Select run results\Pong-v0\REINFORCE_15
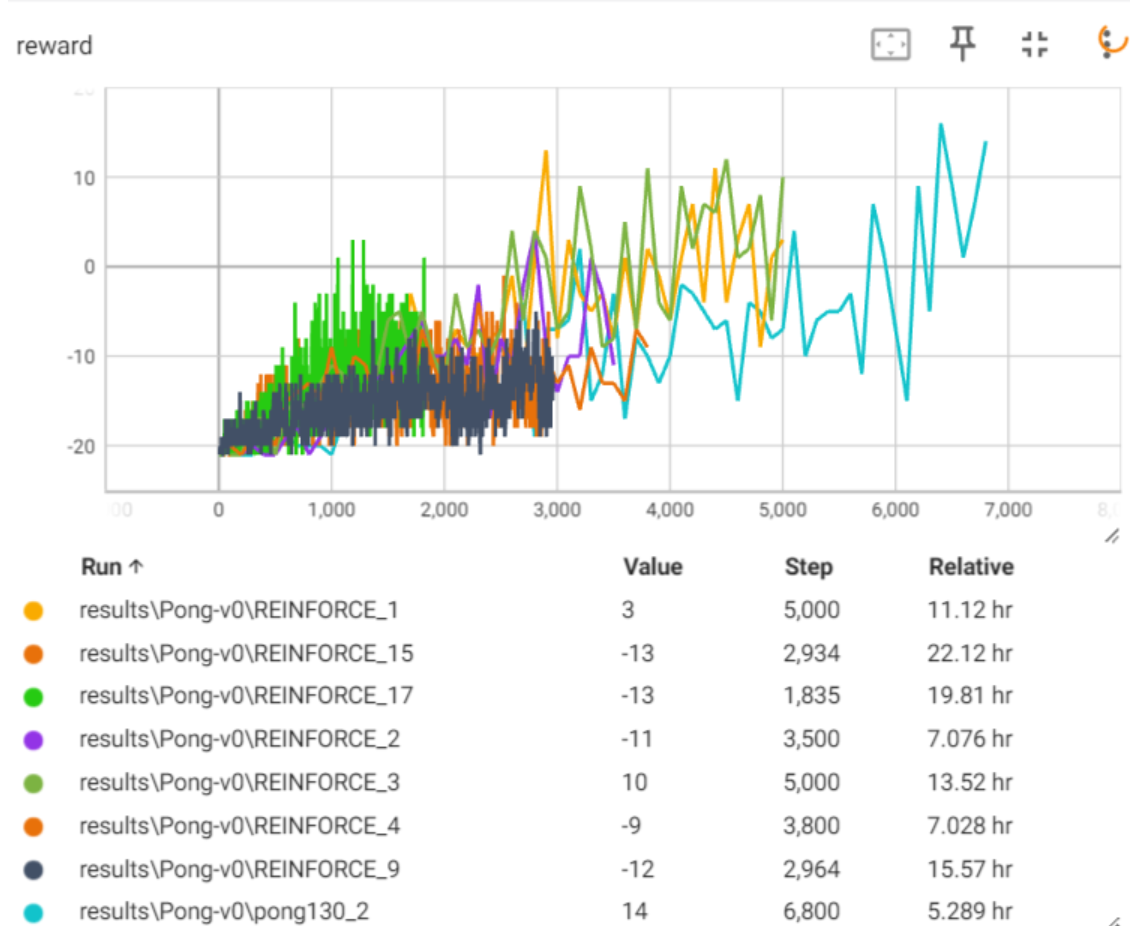This screenshot has height=926, width=1130. (x=246, y=654)
